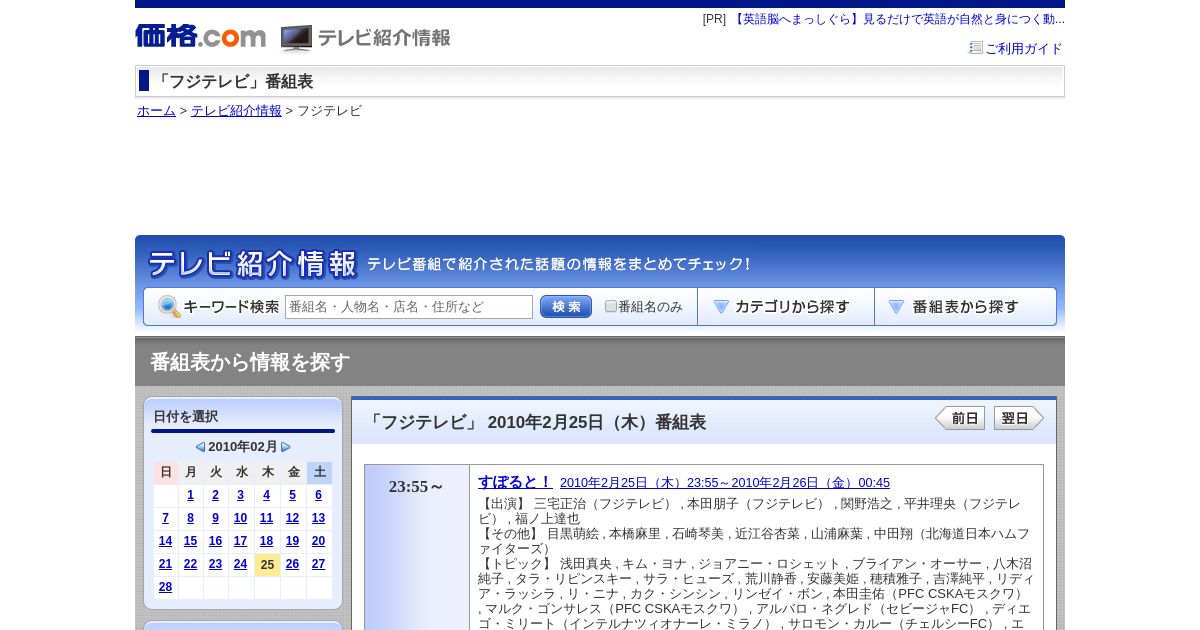The image size is (1200, 630).
Task: Select February 9 in calendar
Action: 215,518
